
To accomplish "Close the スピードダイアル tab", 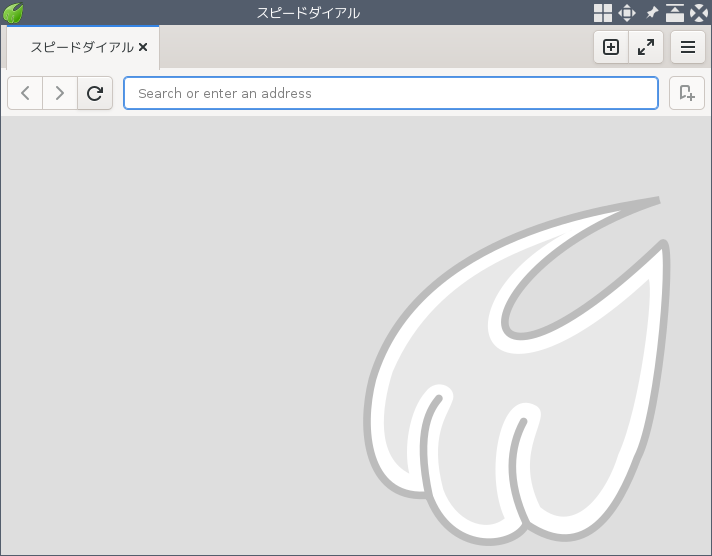I will (x=143, y=47).
